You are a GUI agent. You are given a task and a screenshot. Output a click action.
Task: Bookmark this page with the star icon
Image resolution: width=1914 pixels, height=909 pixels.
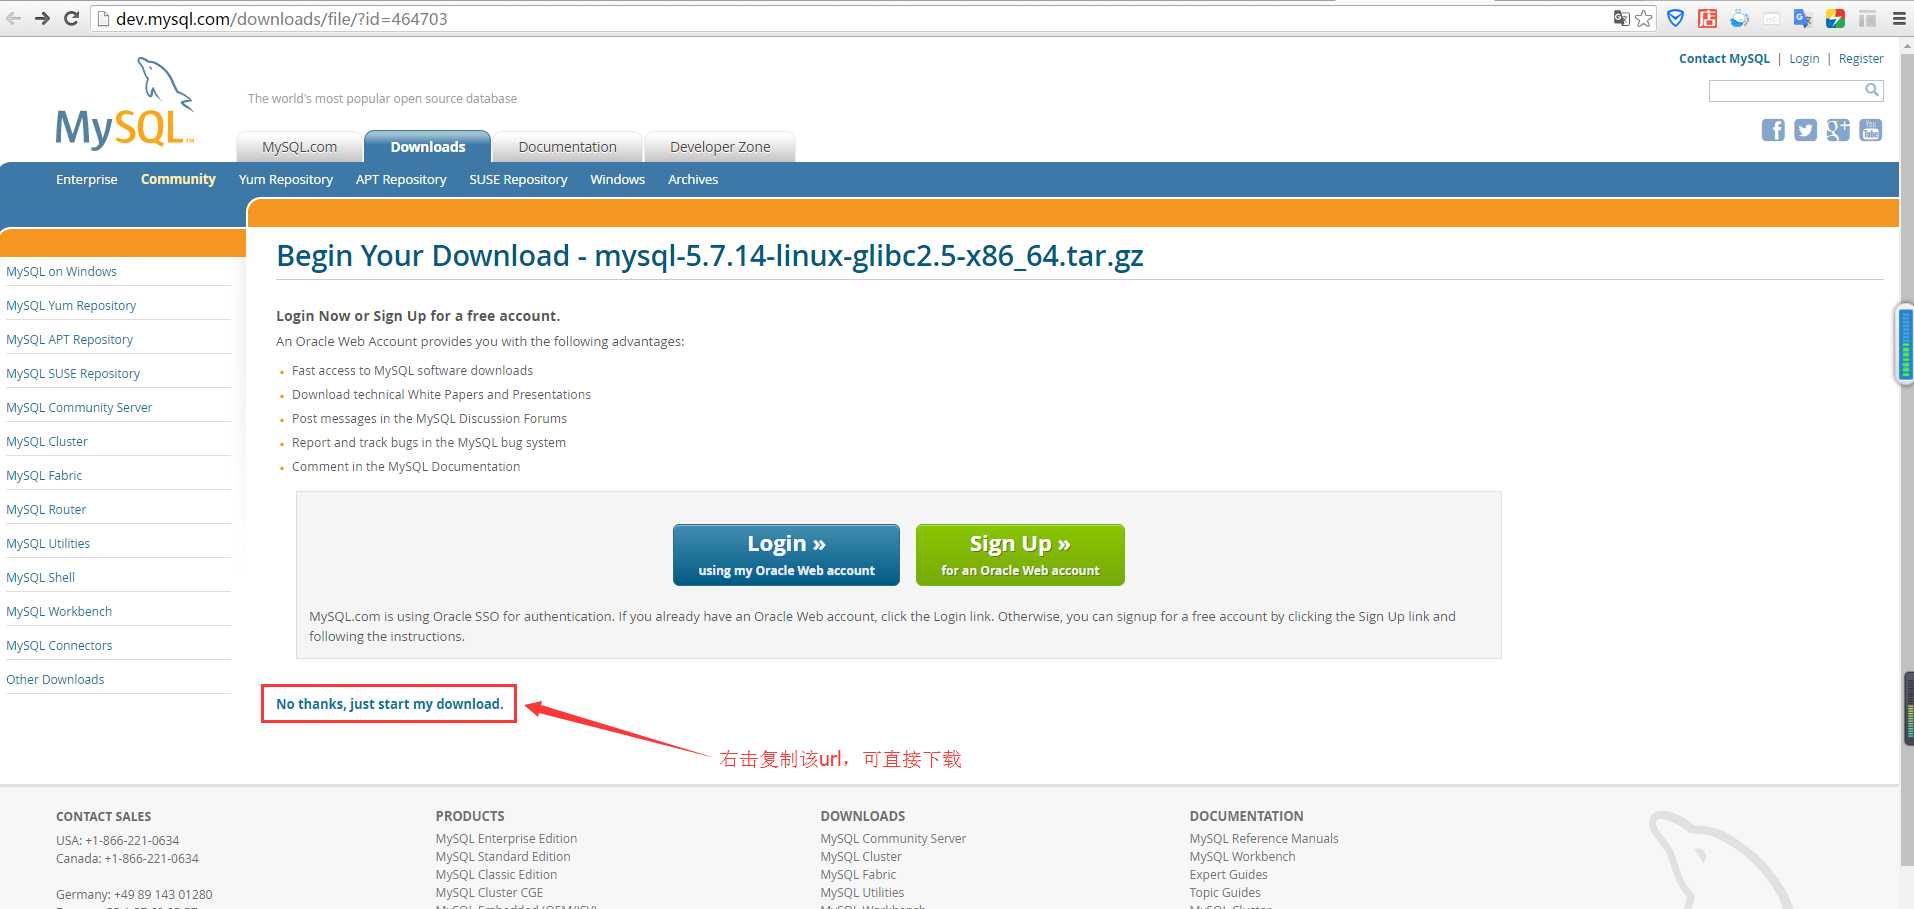(1644, 18)
